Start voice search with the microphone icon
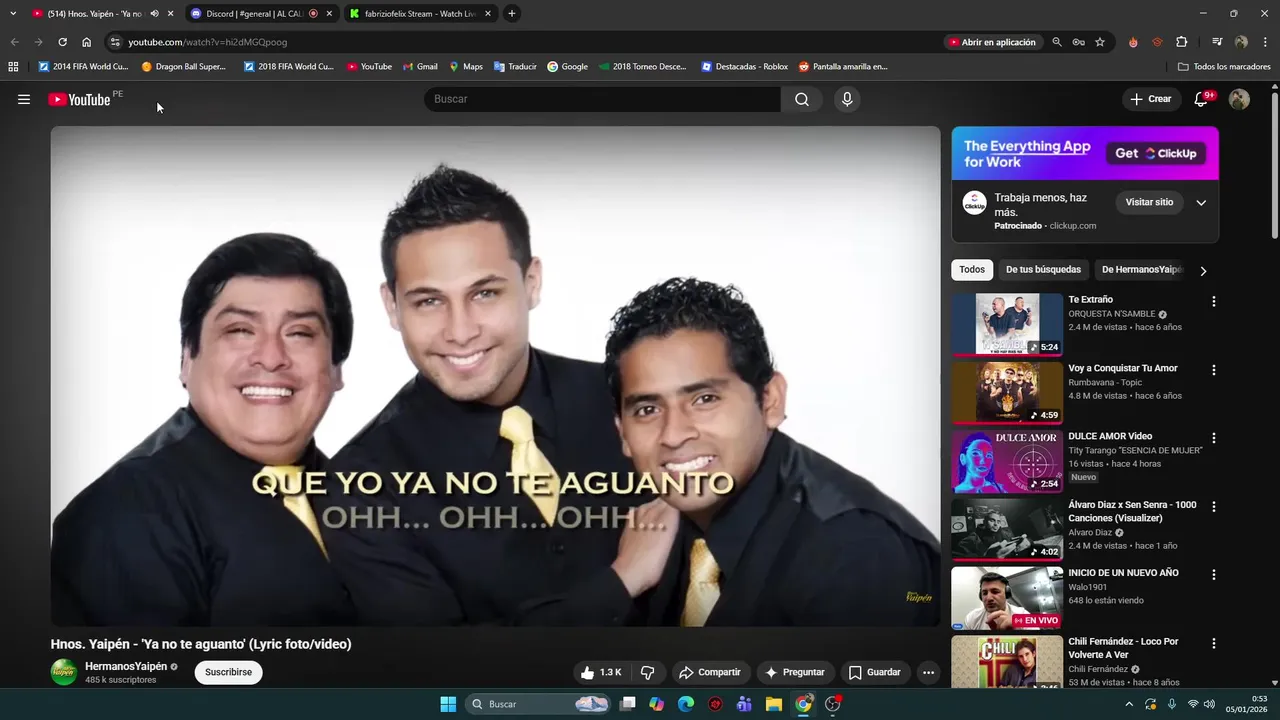The height and width of the screenshot is (720, 1280). (x=847, y=99)
